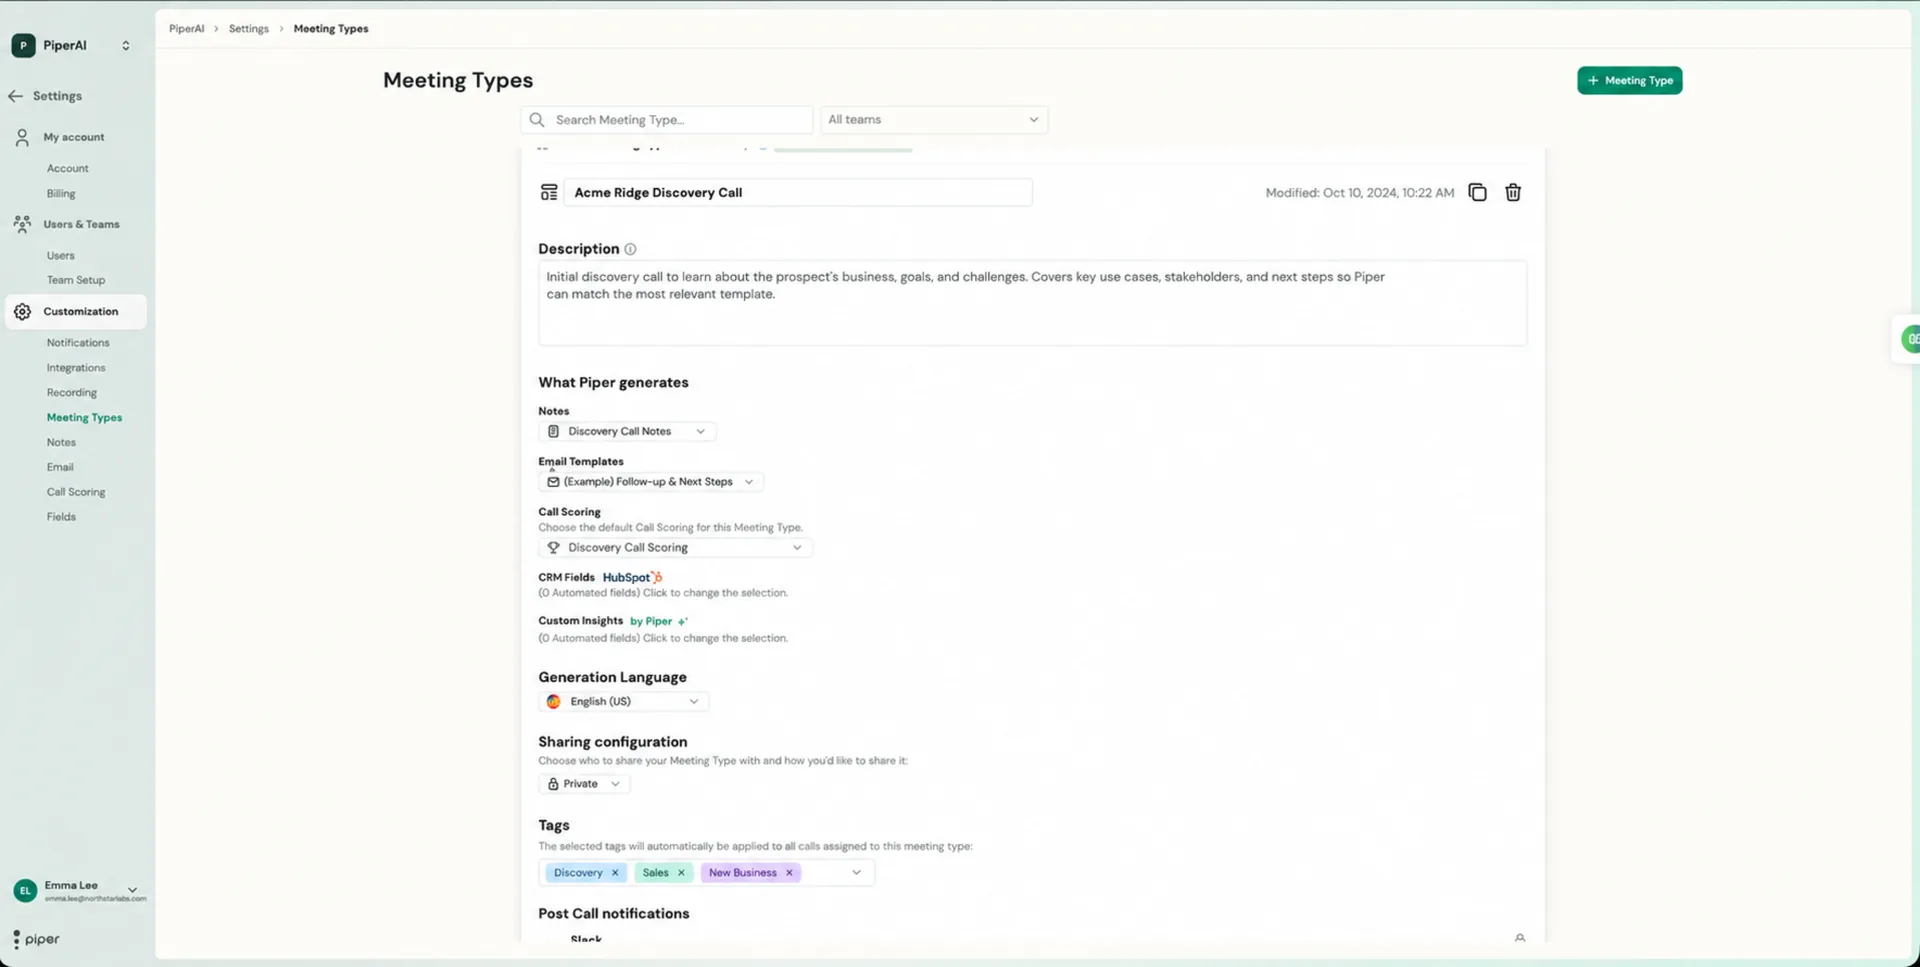Change the Custom Insights fields selection
Screen dimensions: 1920x967
(x=663, y=638)
